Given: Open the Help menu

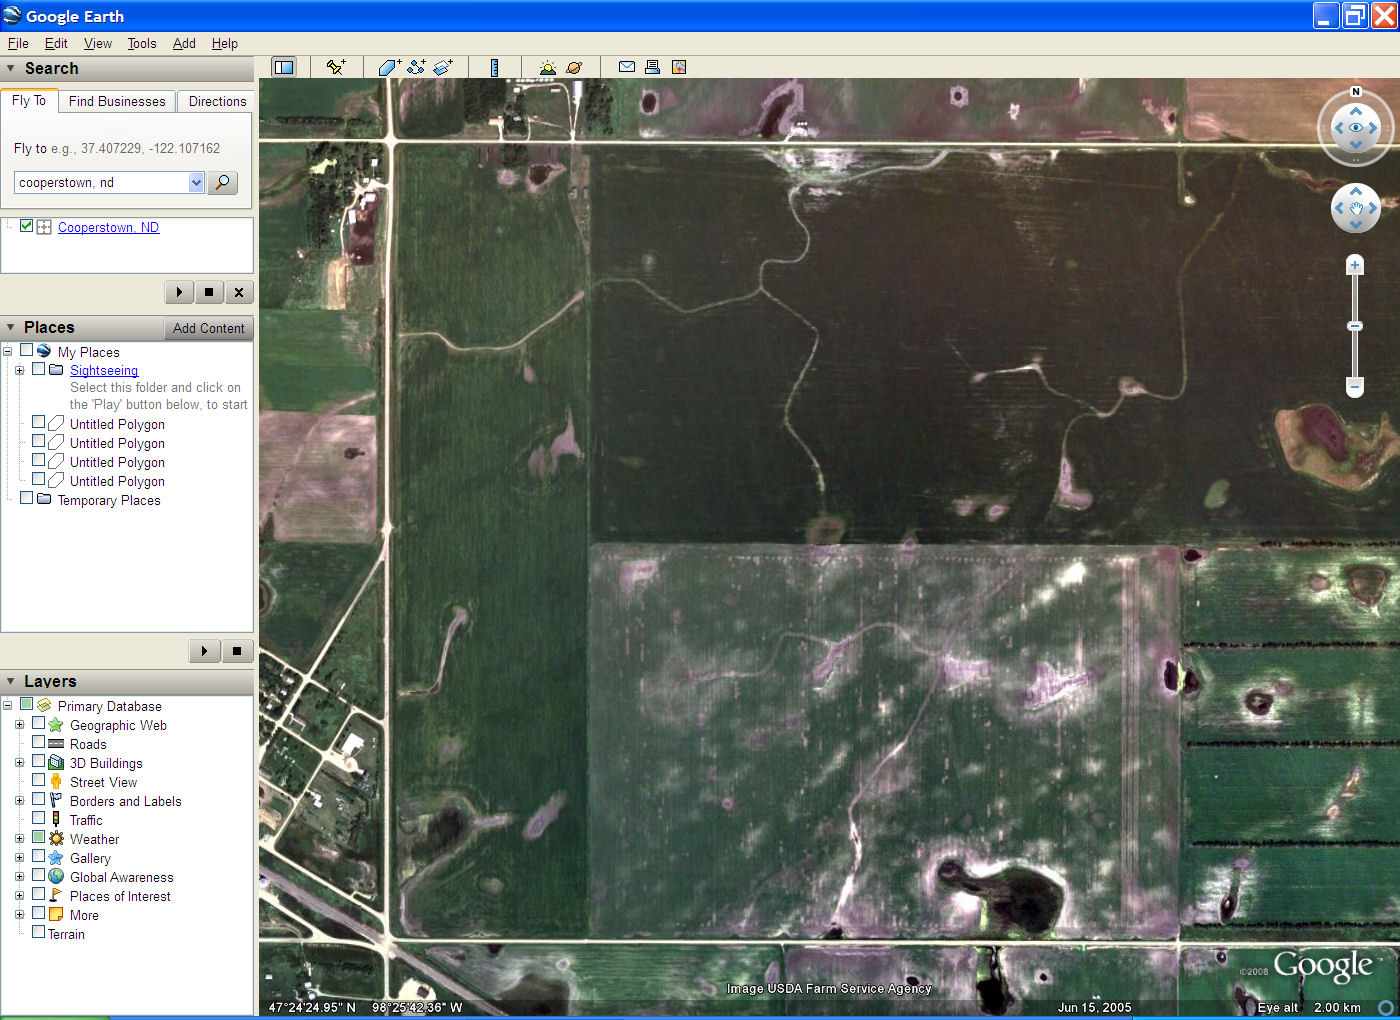Looking at the screenshot, I should [225, 43].
